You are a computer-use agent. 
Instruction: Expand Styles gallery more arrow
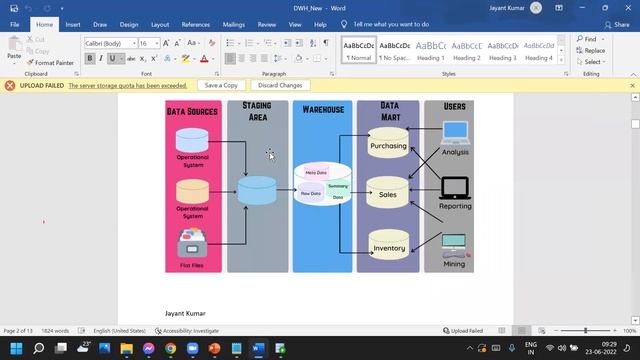pos(561,60)
